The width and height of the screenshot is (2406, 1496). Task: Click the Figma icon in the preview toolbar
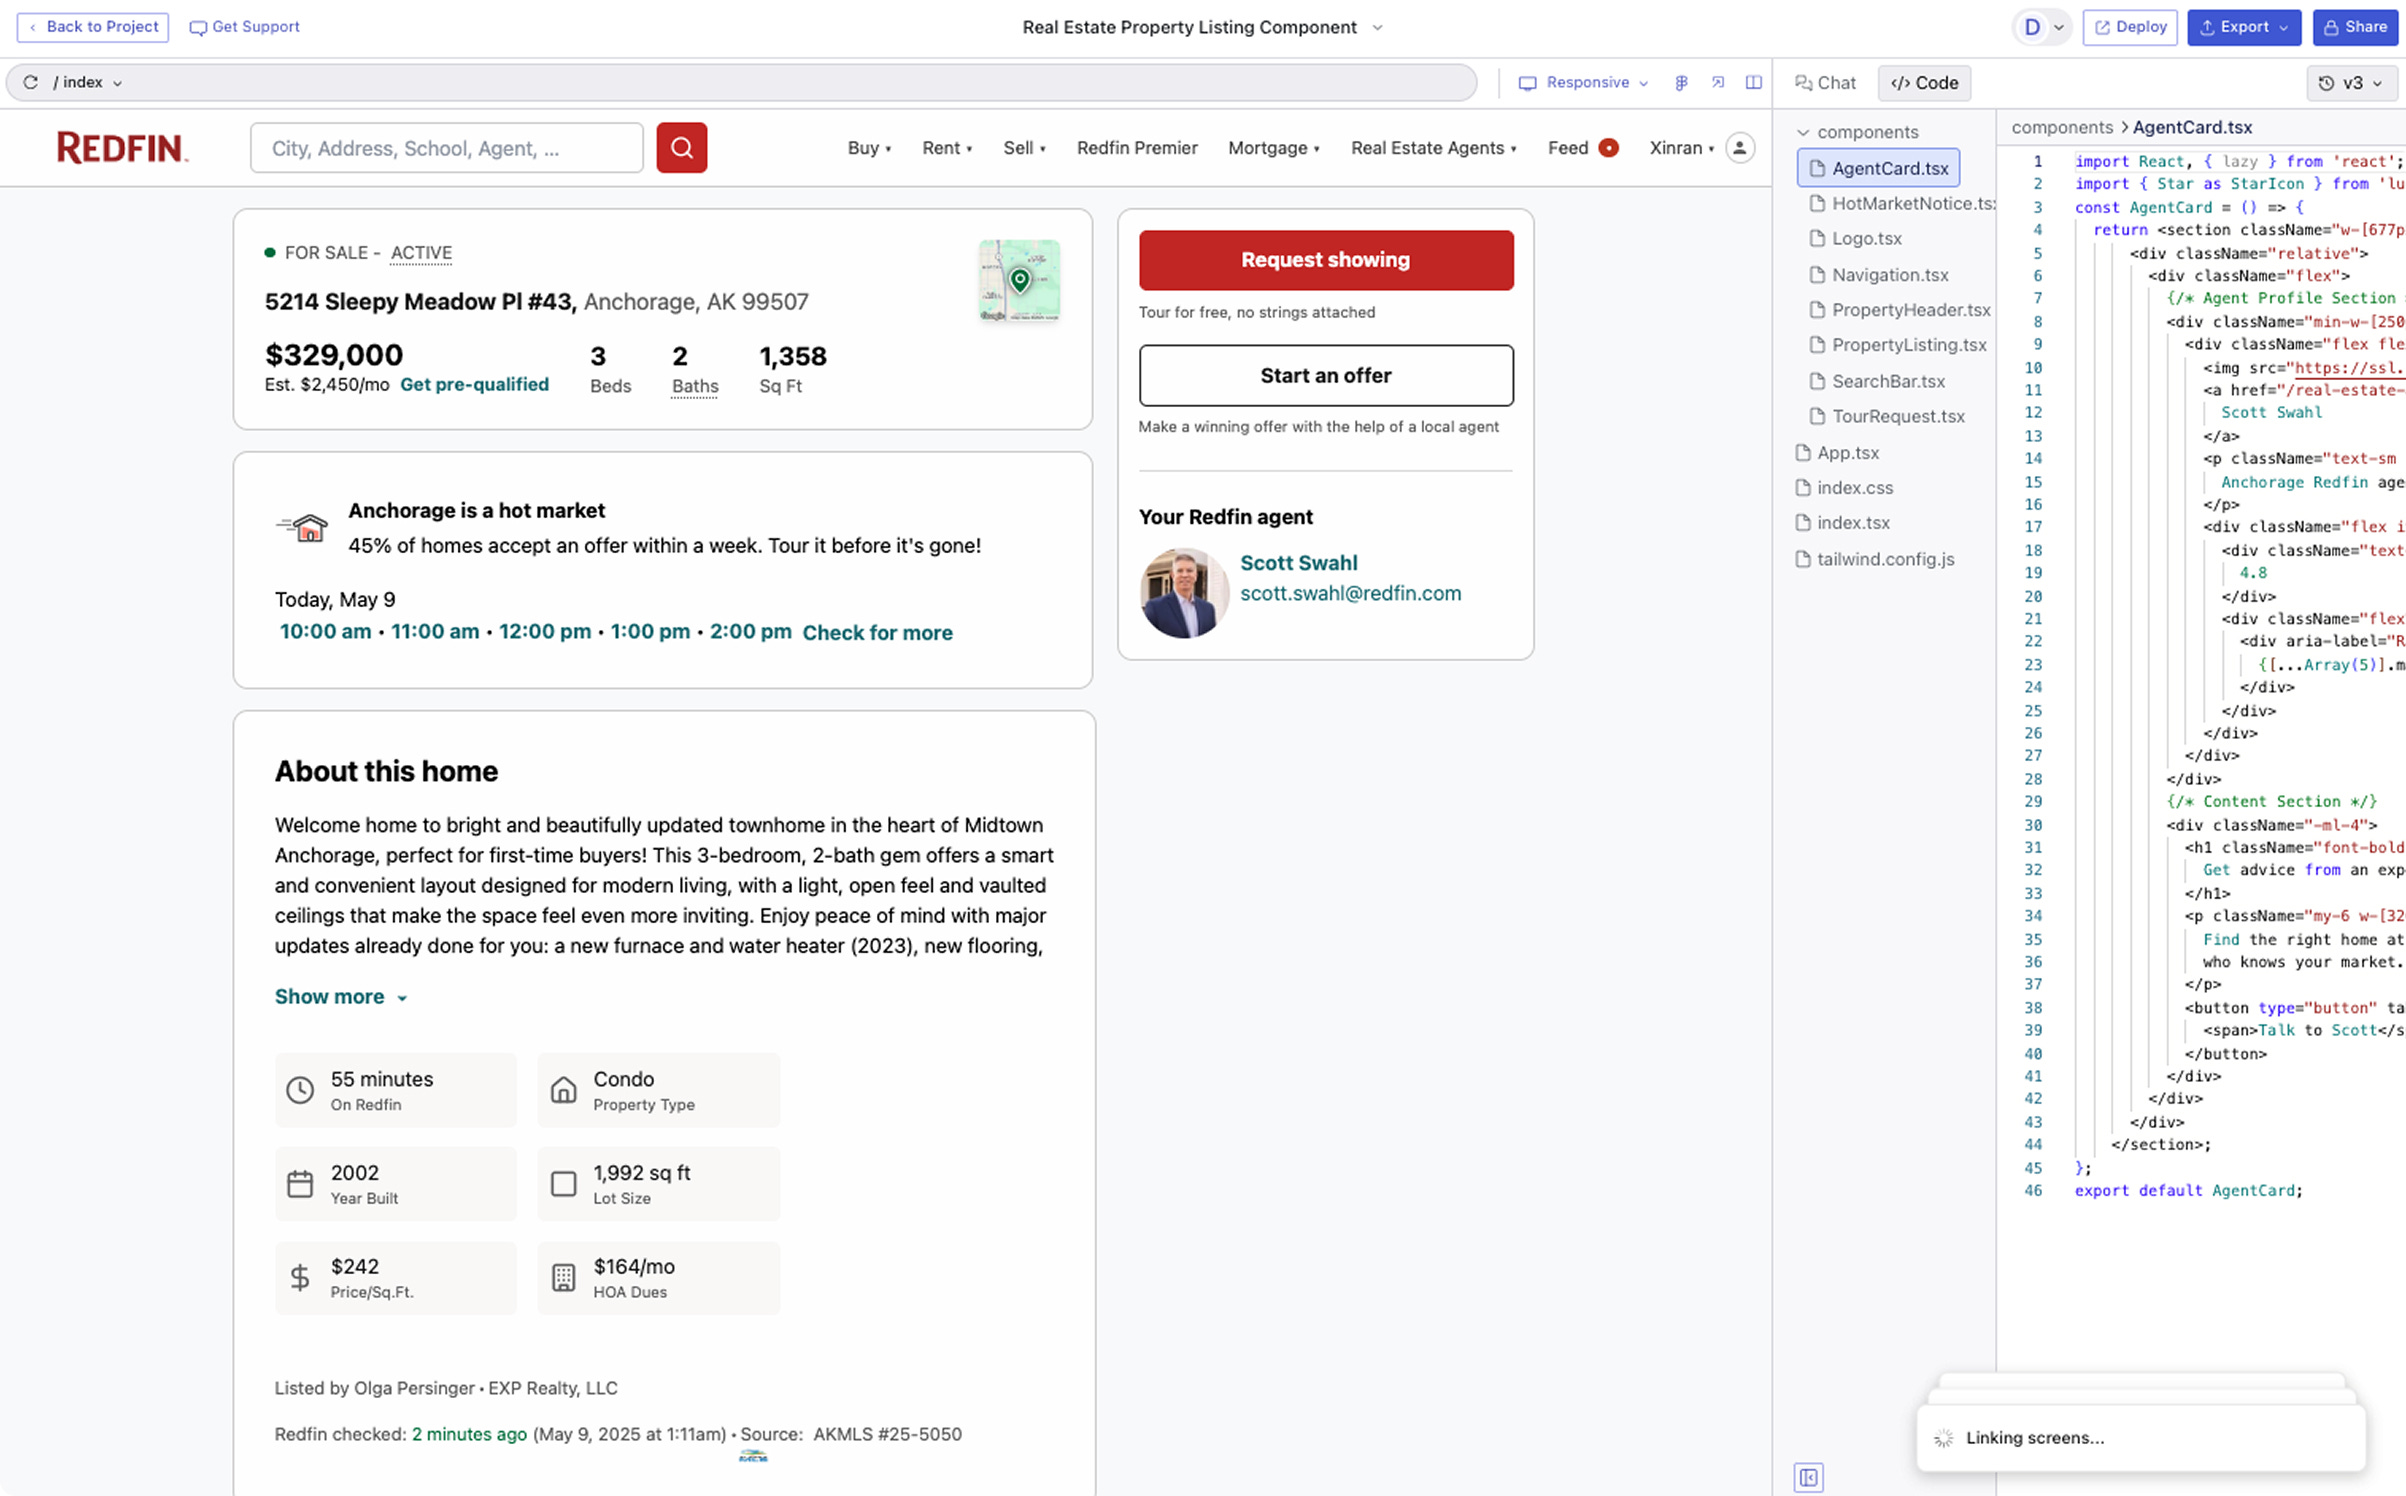click(1681, 82)
